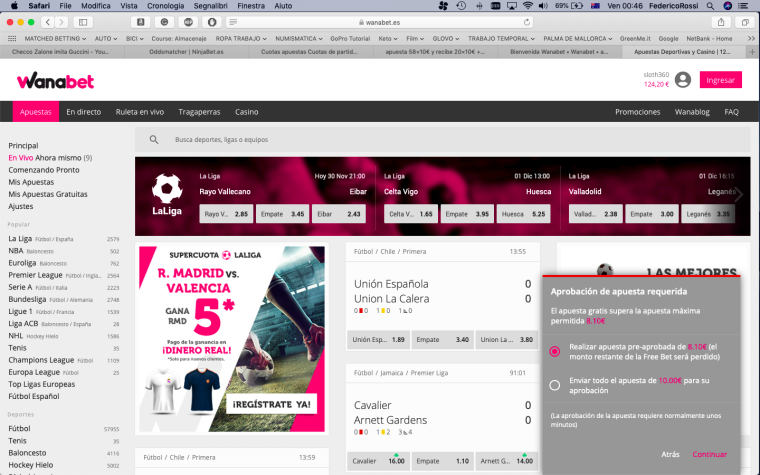Expand the MATCHED BETTING bookmarks folder

(55, 38)
